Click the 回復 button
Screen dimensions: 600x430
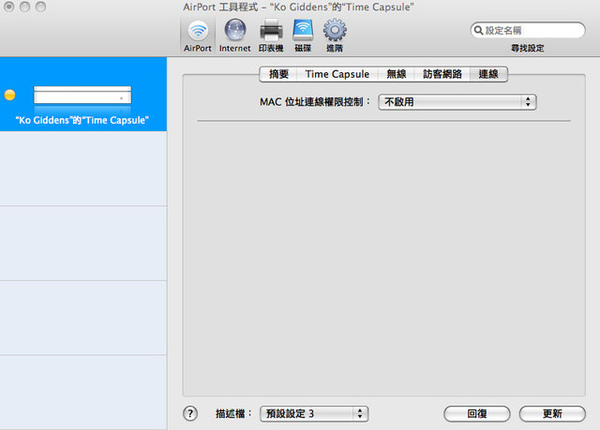pos(477,414)
